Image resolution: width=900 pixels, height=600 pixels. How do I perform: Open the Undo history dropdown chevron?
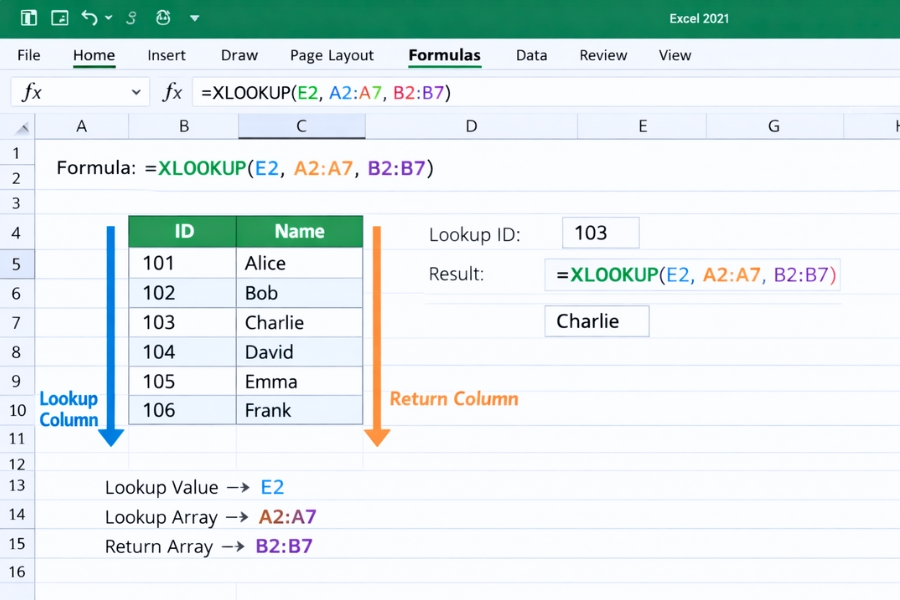tap(108, 17)
